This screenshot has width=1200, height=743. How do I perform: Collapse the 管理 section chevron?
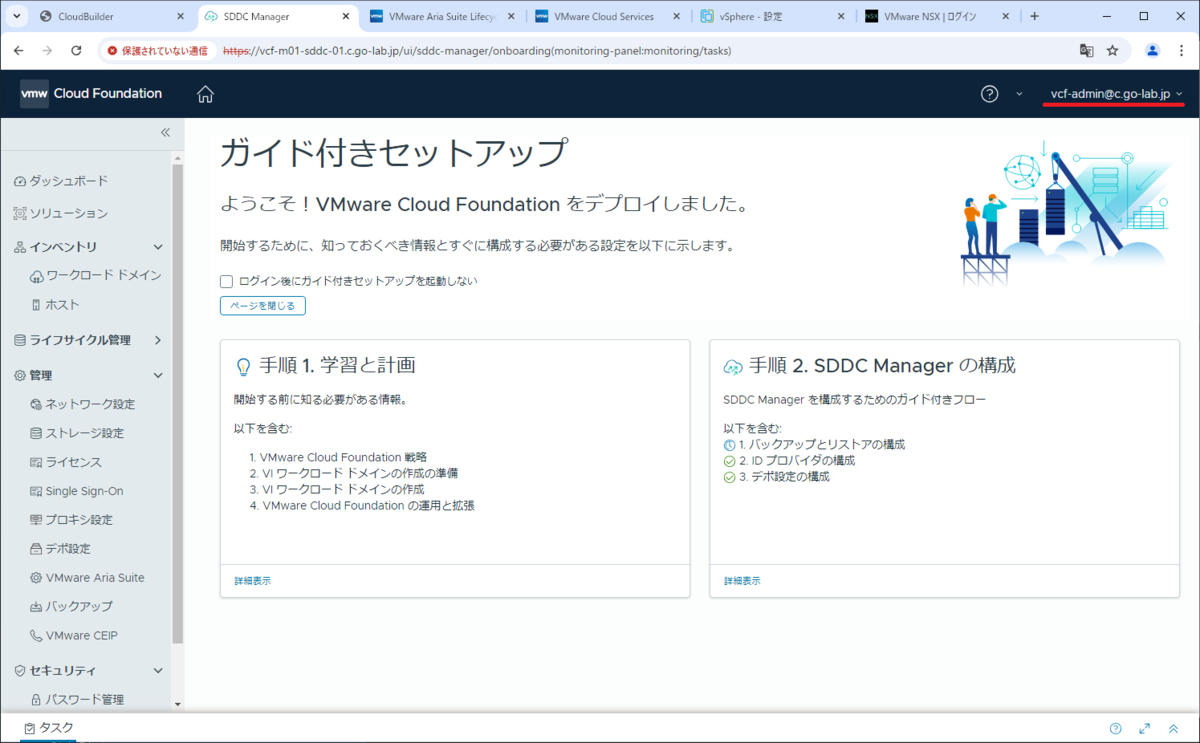click(157, 376)
